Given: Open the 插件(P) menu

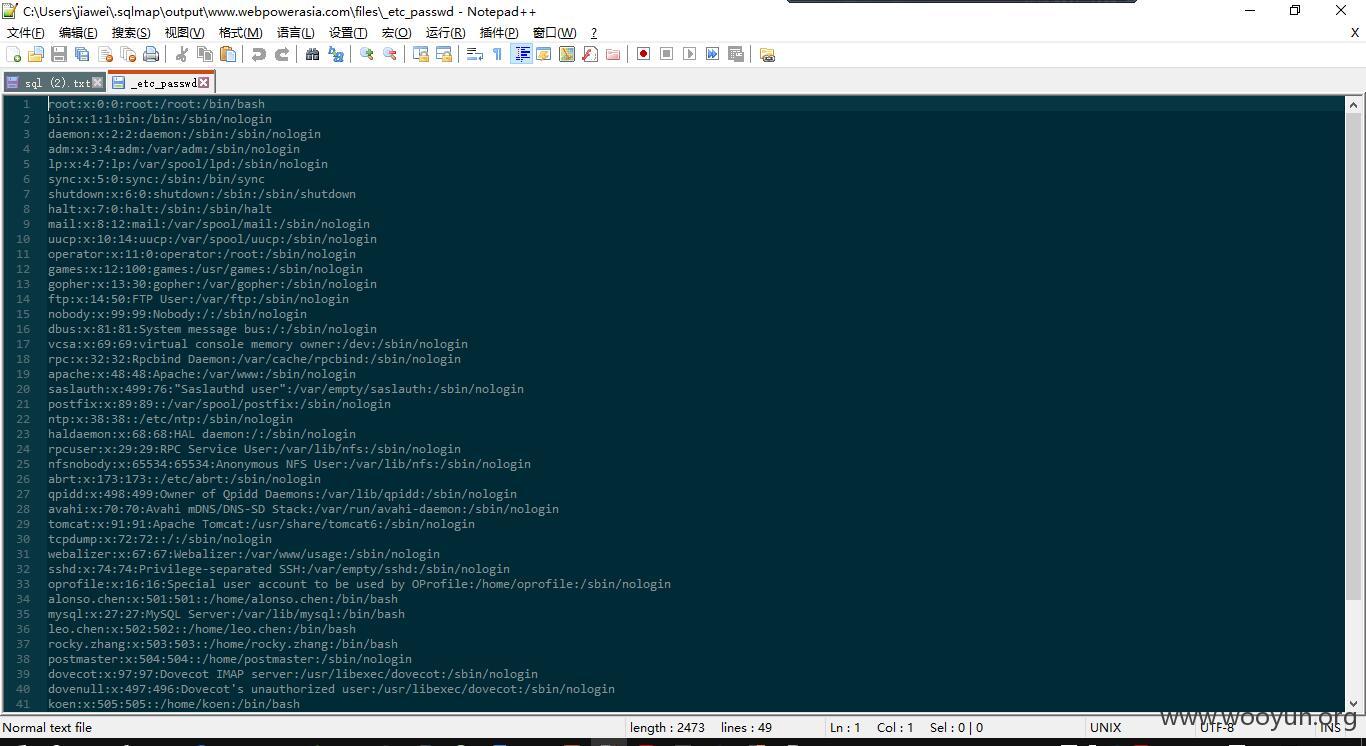Looking at the screenshot, I should tap(499, 32).
